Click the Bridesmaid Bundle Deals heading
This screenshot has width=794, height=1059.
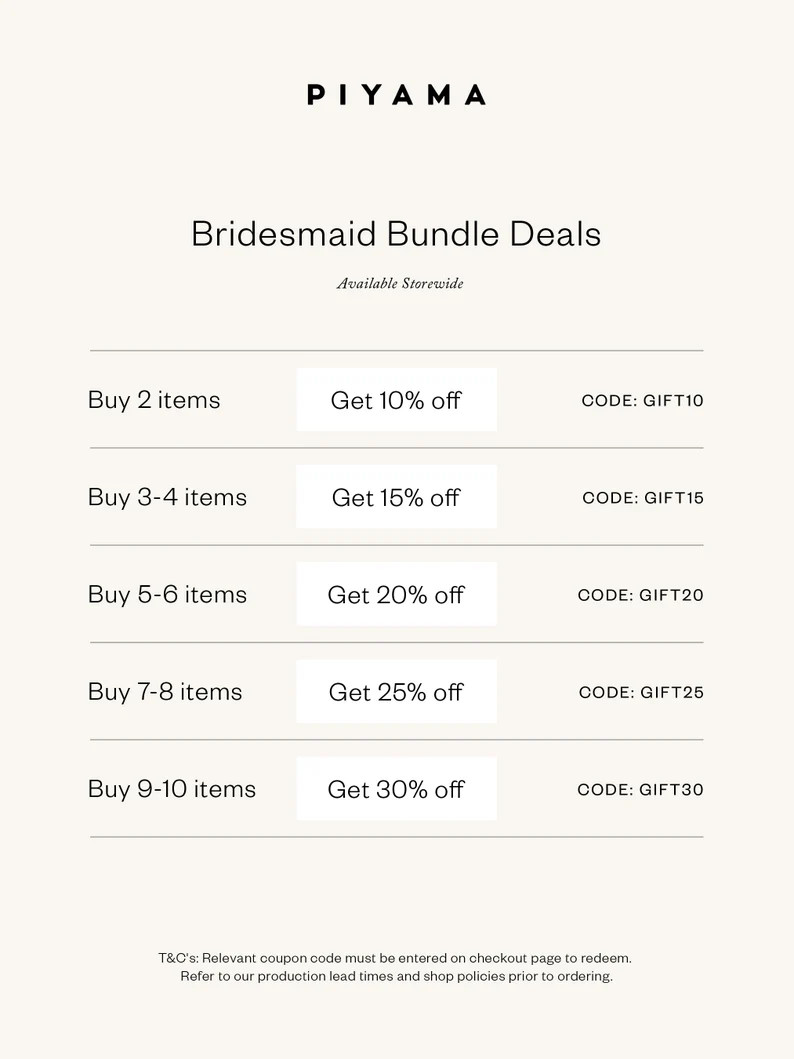396,234
